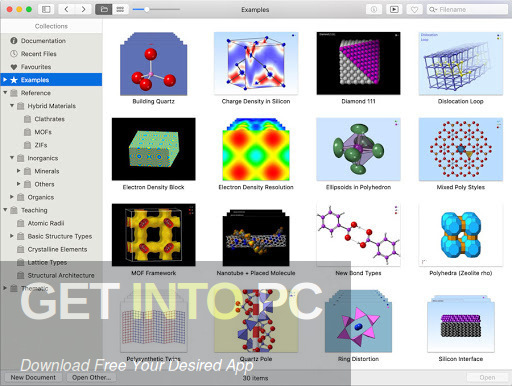Click the Open Other... button

click(x=91, y=377)
